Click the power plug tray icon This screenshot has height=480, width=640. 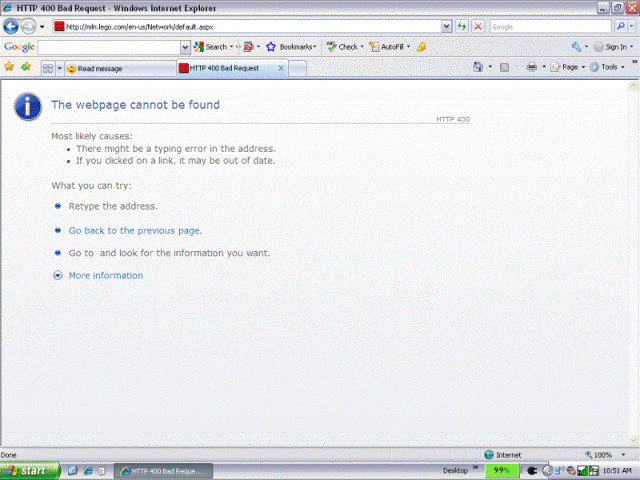click(x=532, y=471)
